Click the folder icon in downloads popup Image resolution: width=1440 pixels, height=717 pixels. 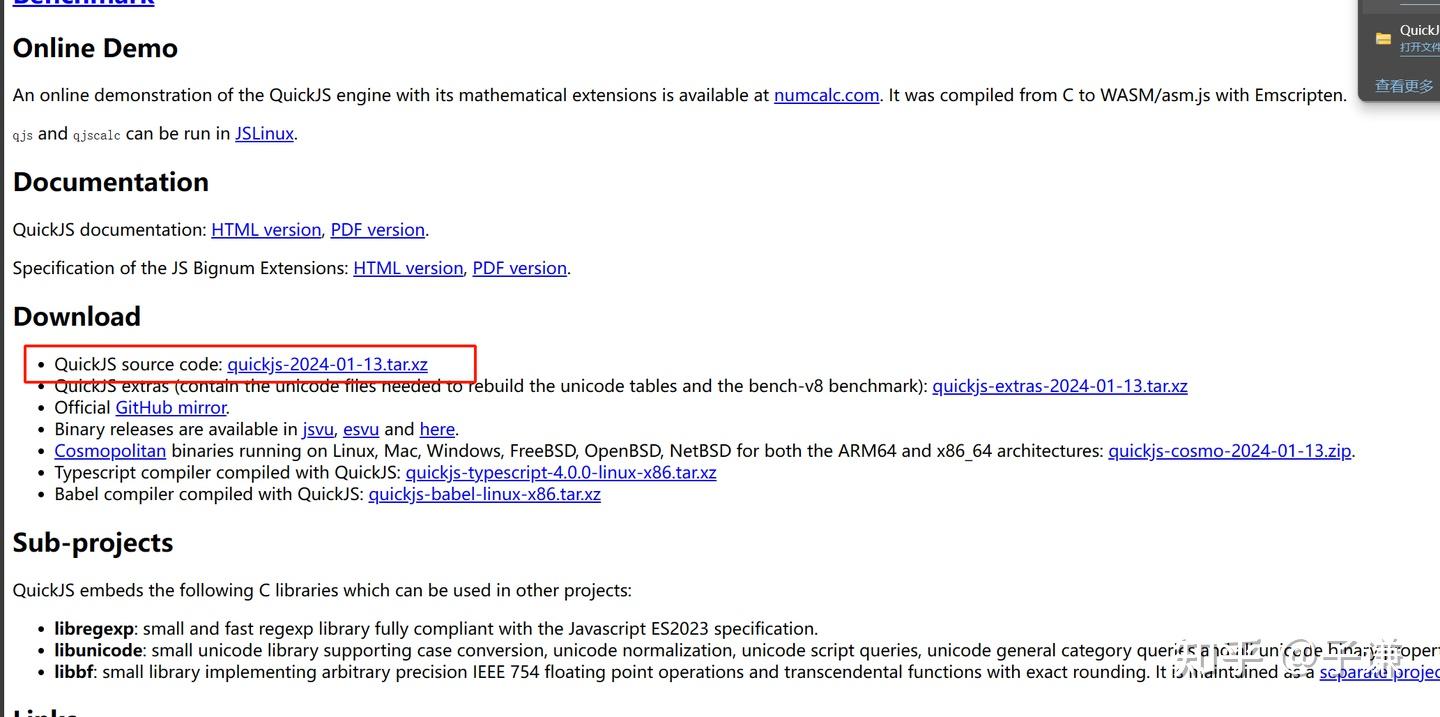(1383, 39)
